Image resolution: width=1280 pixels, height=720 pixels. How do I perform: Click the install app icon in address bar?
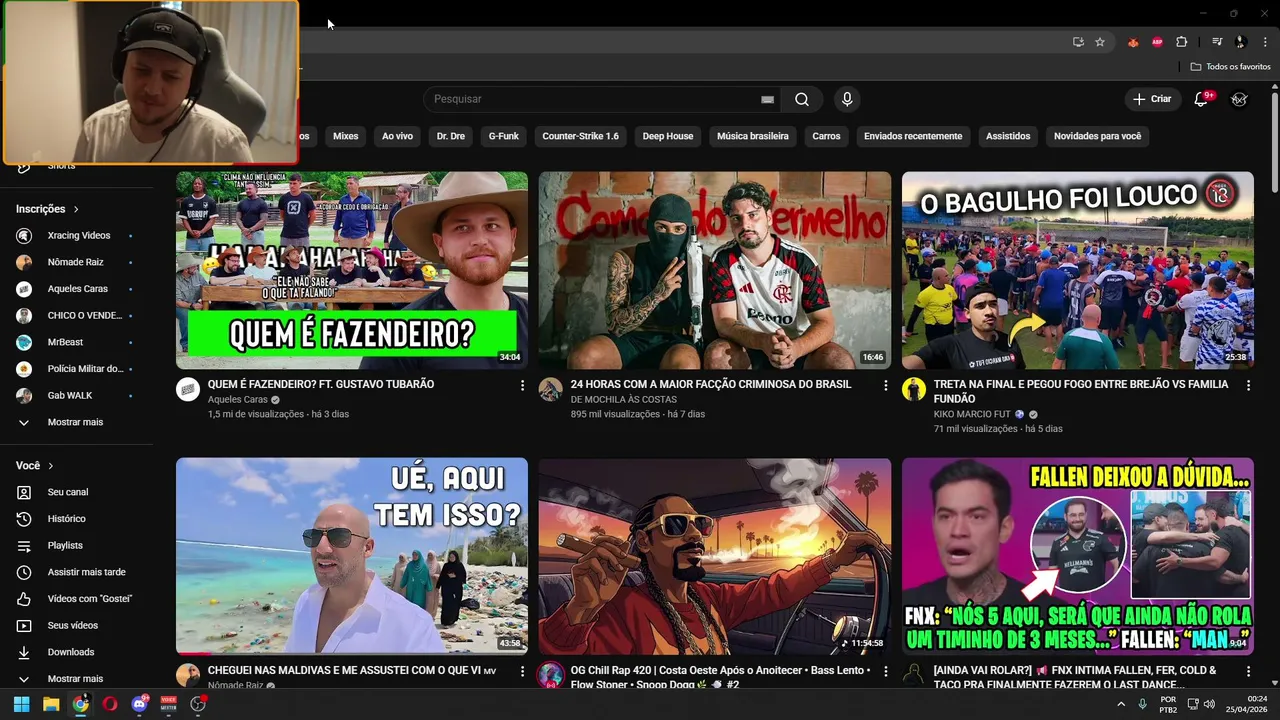[x=1078, y=42]
